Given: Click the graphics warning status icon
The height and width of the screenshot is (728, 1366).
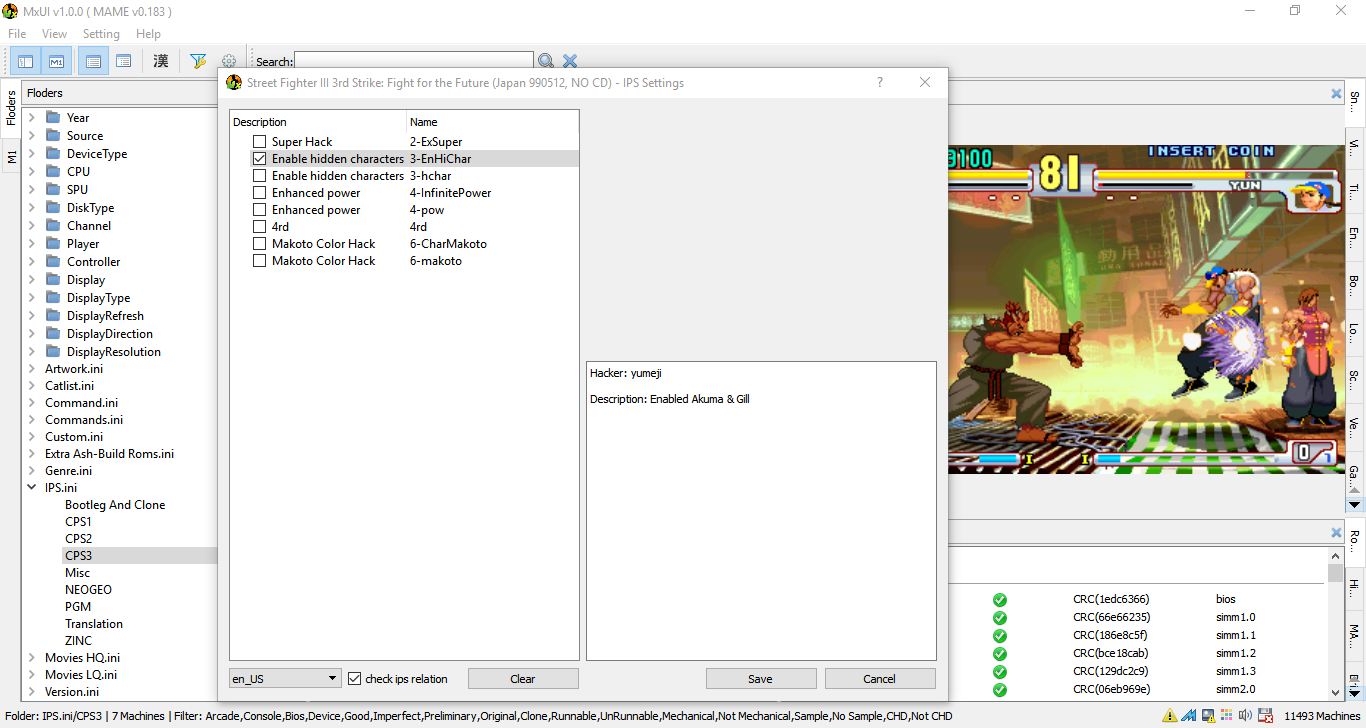Looking at the screenshot, I should [x=1208, y=716].
